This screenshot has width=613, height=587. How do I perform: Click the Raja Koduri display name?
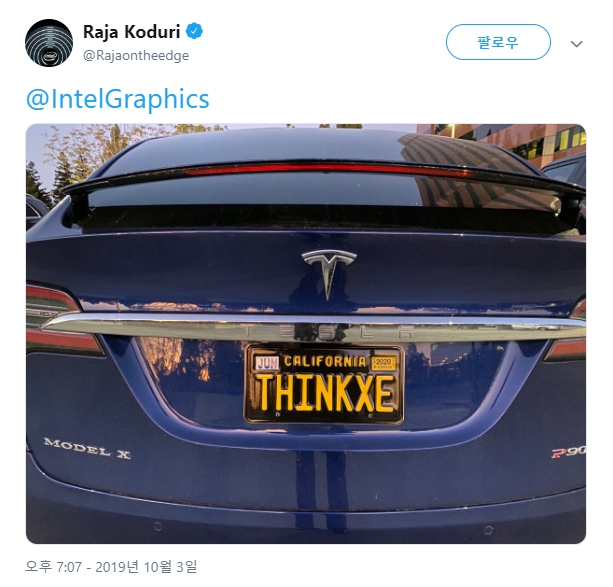click(x=132, y=32)
